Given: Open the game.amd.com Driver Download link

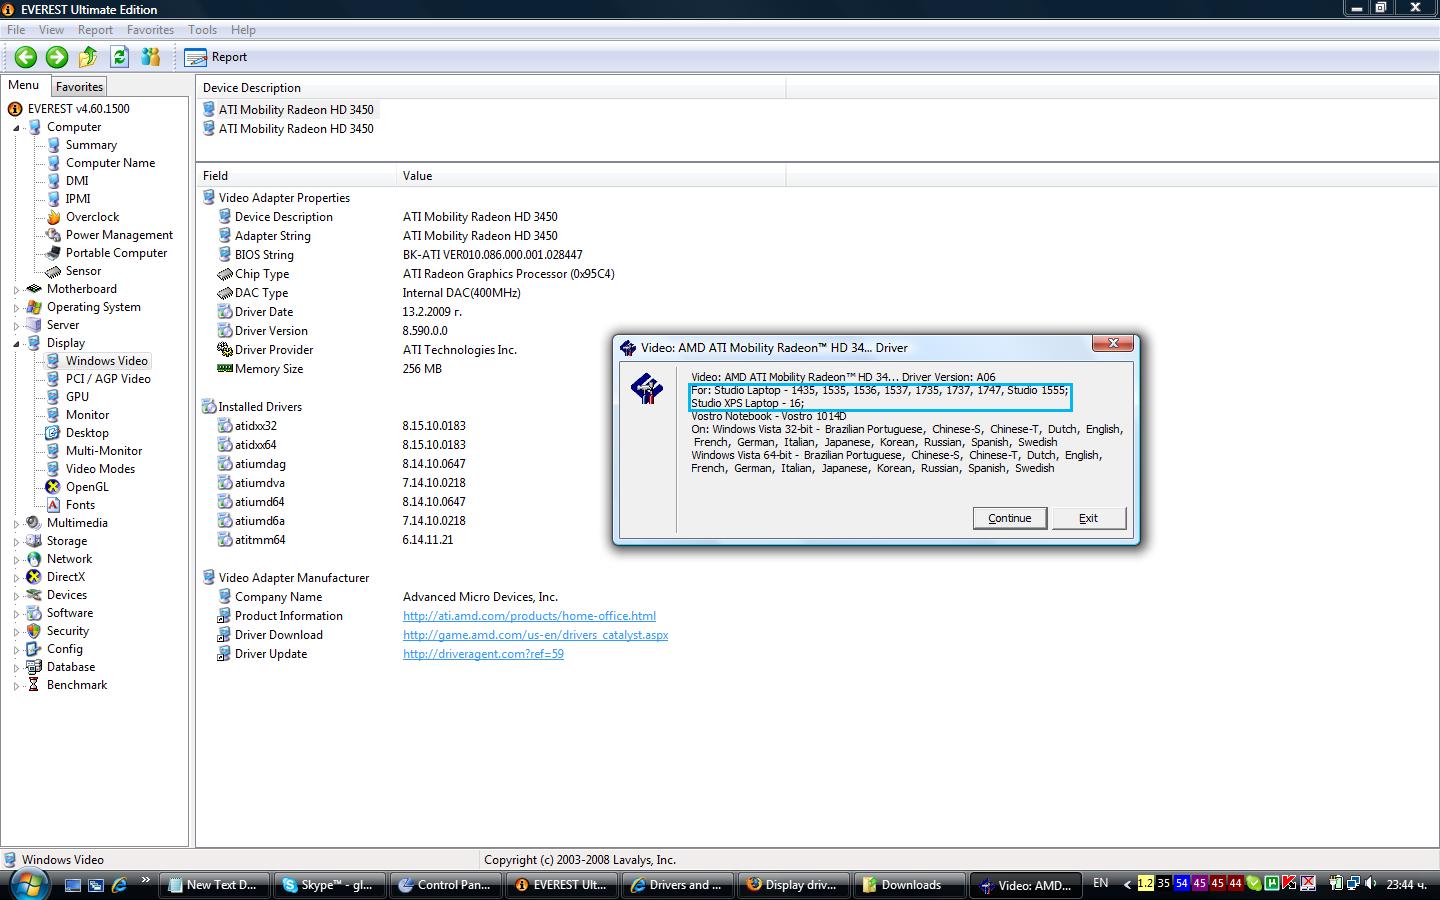Looking at the screenshot, I should tap(535, 635).
